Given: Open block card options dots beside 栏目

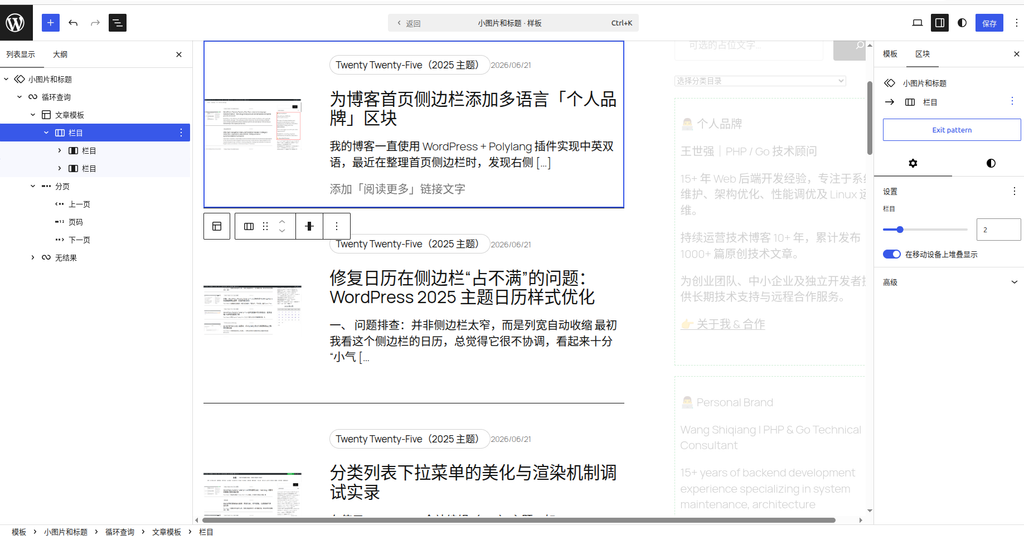Looking at the screenshot, I should tap(1012, 101).
